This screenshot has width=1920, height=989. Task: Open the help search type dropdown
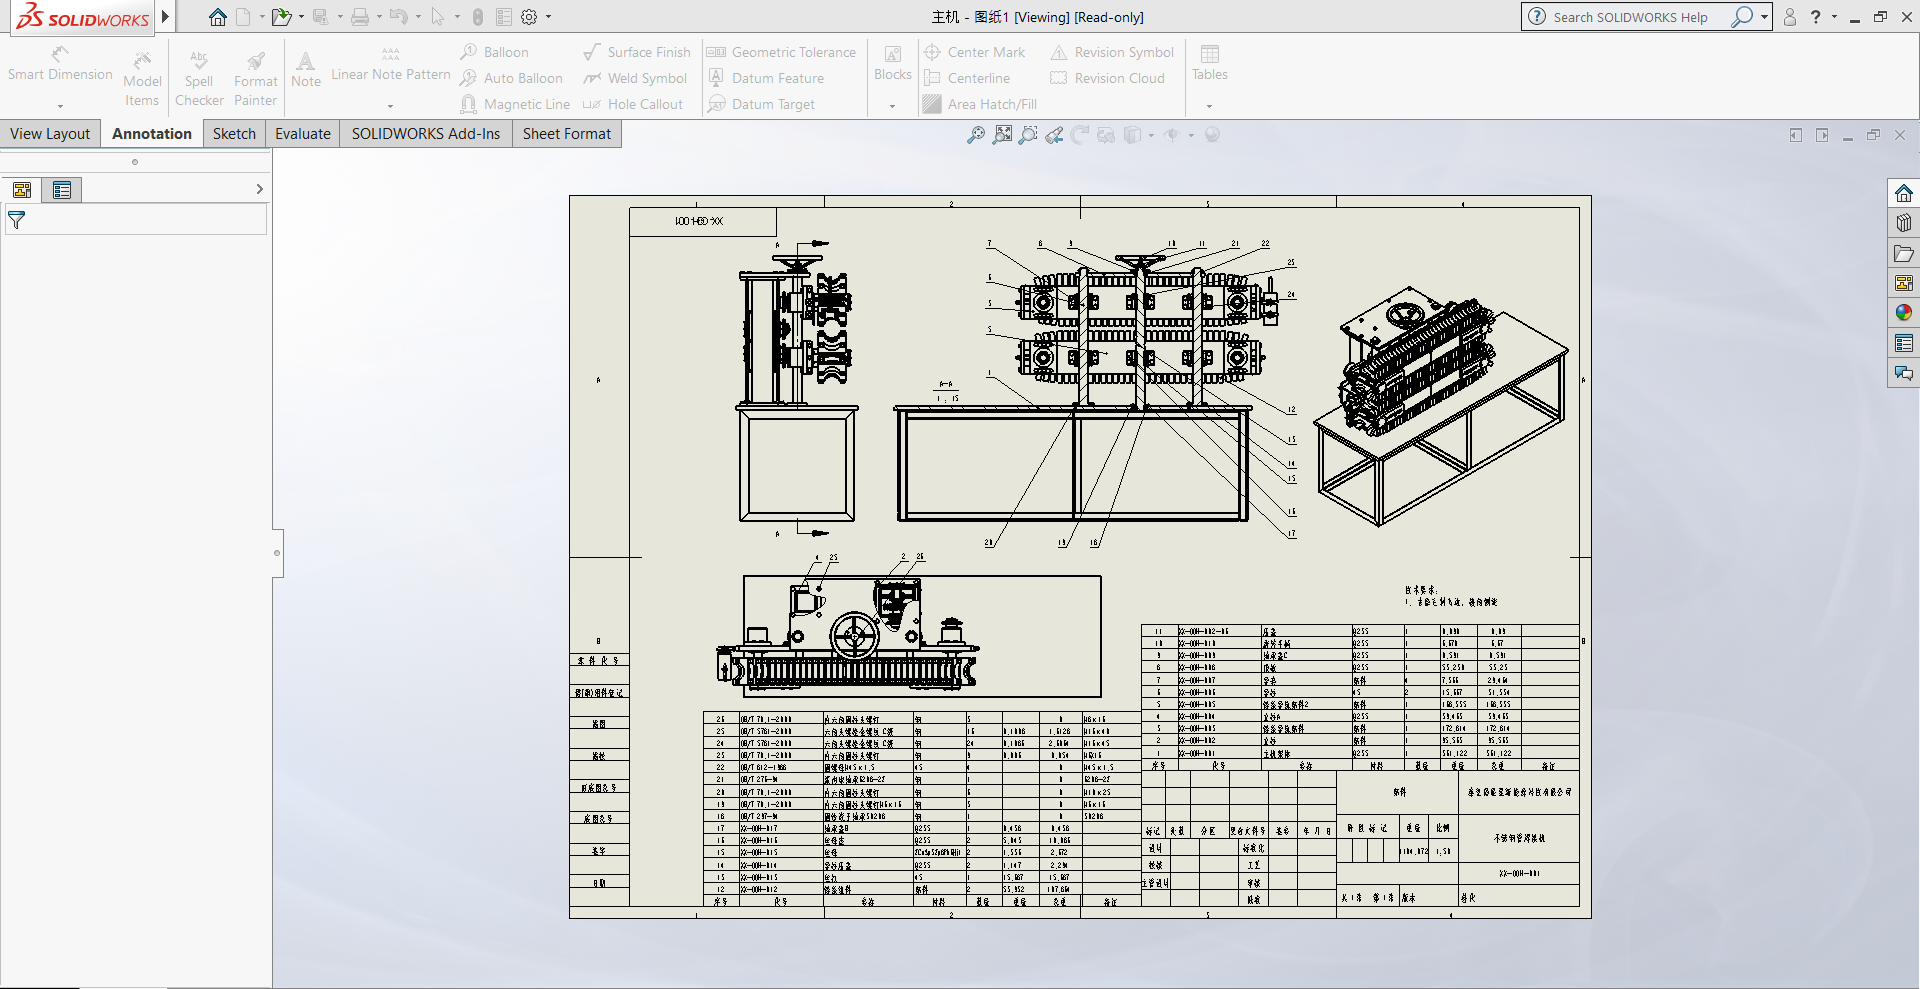[x=1764, y=17]
